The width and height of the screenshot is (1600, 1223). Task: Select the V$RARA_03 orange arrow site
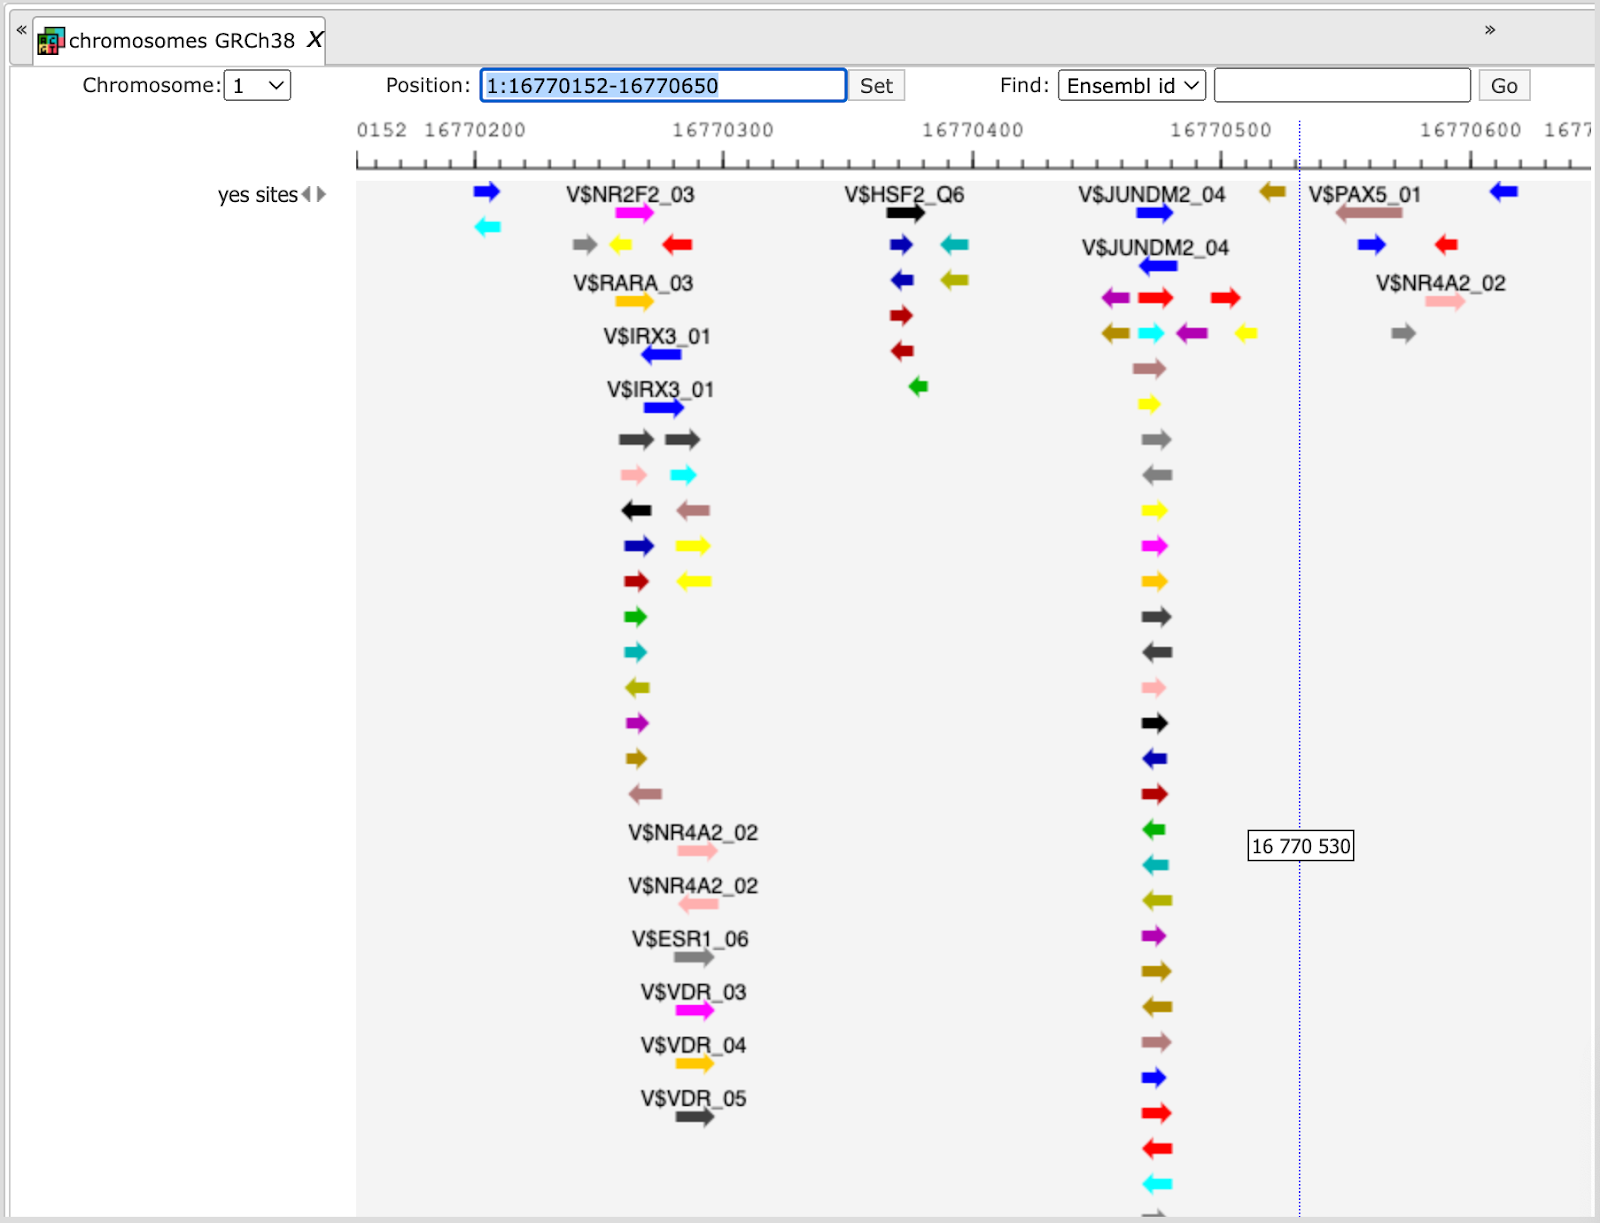pos(634,302)
